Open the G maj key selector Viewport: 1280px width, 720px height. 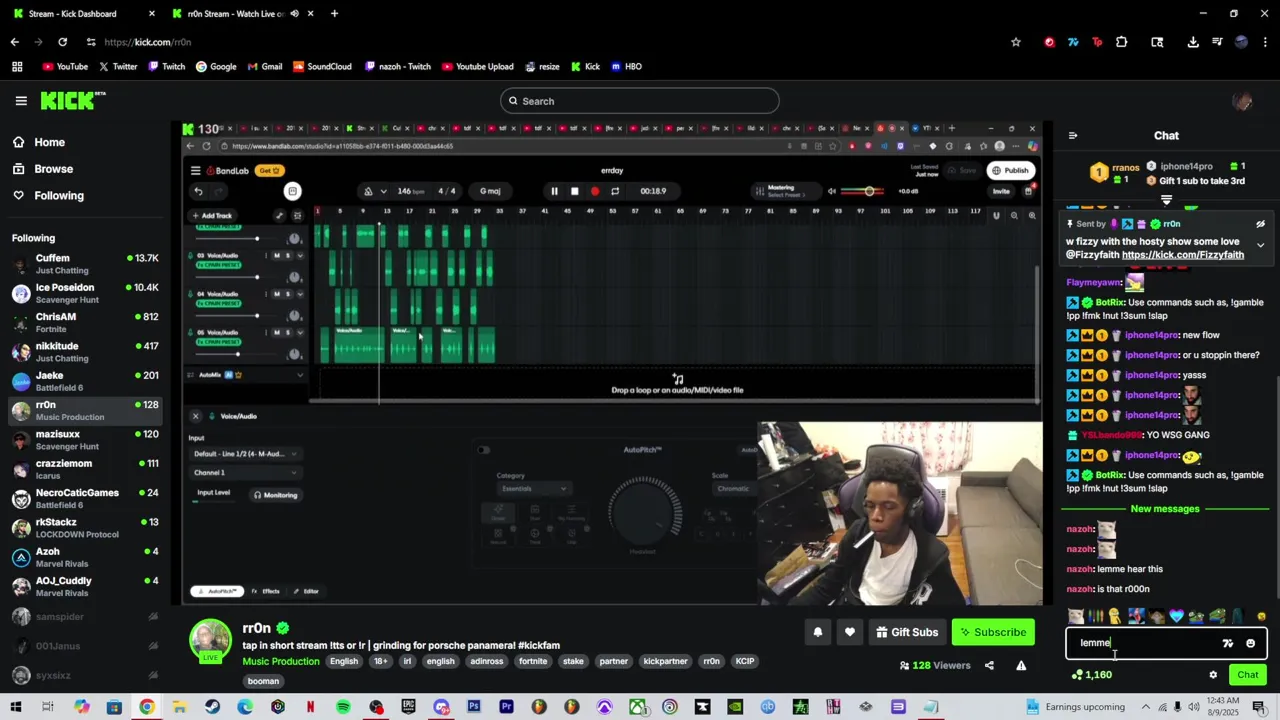click(x=490, y=191)
